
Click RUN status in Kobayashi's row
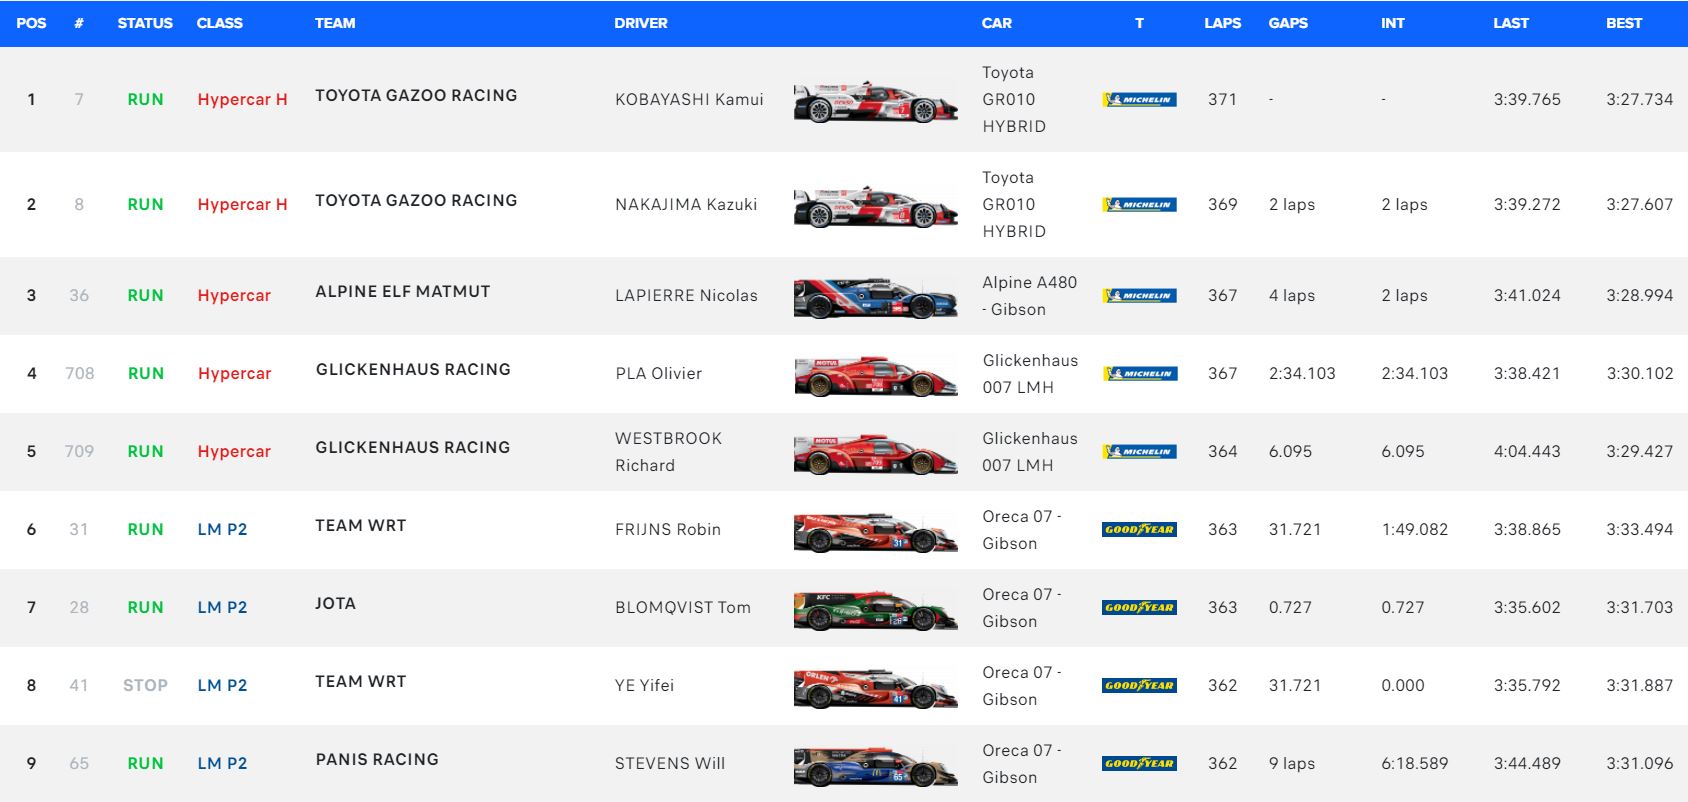tap(145, 100)
